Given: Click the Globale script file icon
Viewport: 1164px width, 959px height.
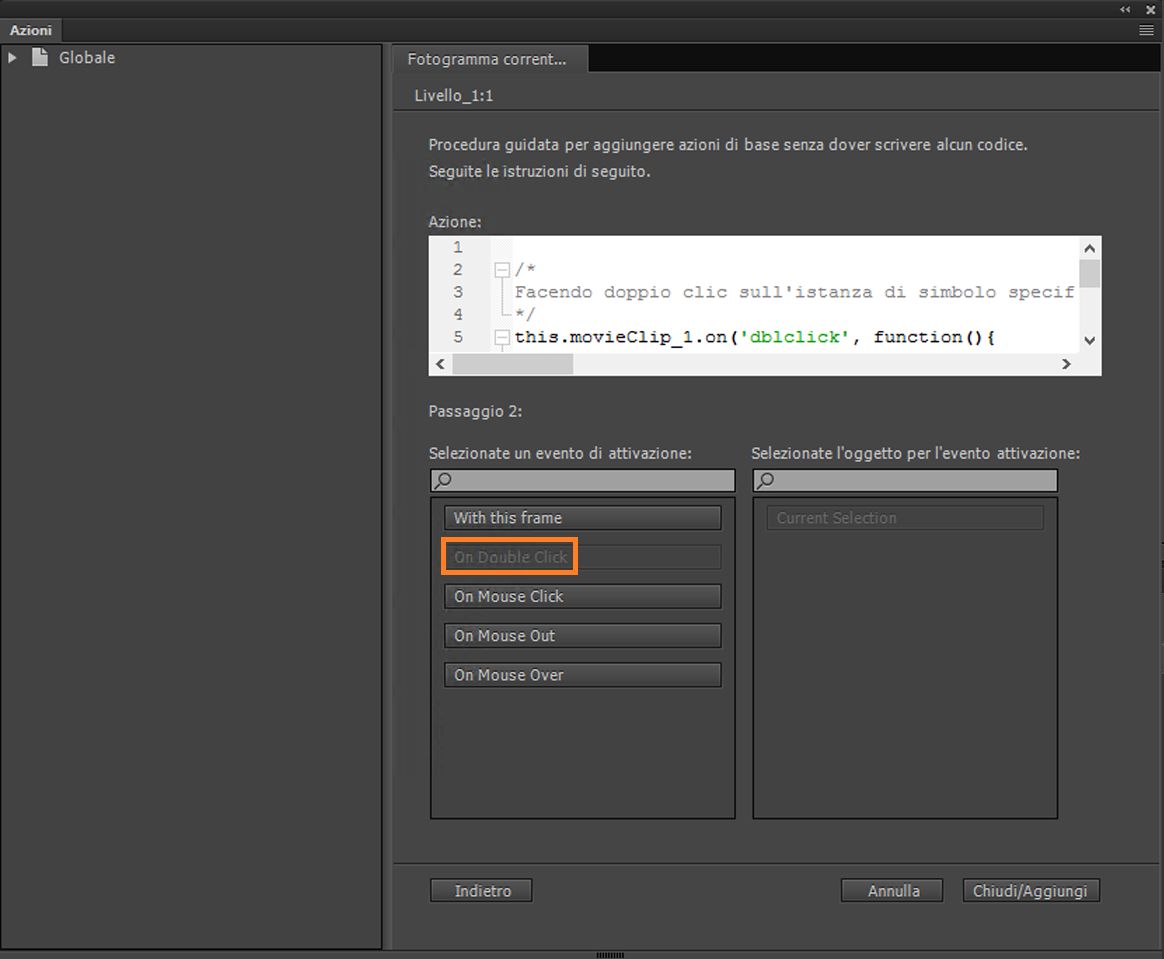Looking at the screenshot, I should tap(40, 57).
